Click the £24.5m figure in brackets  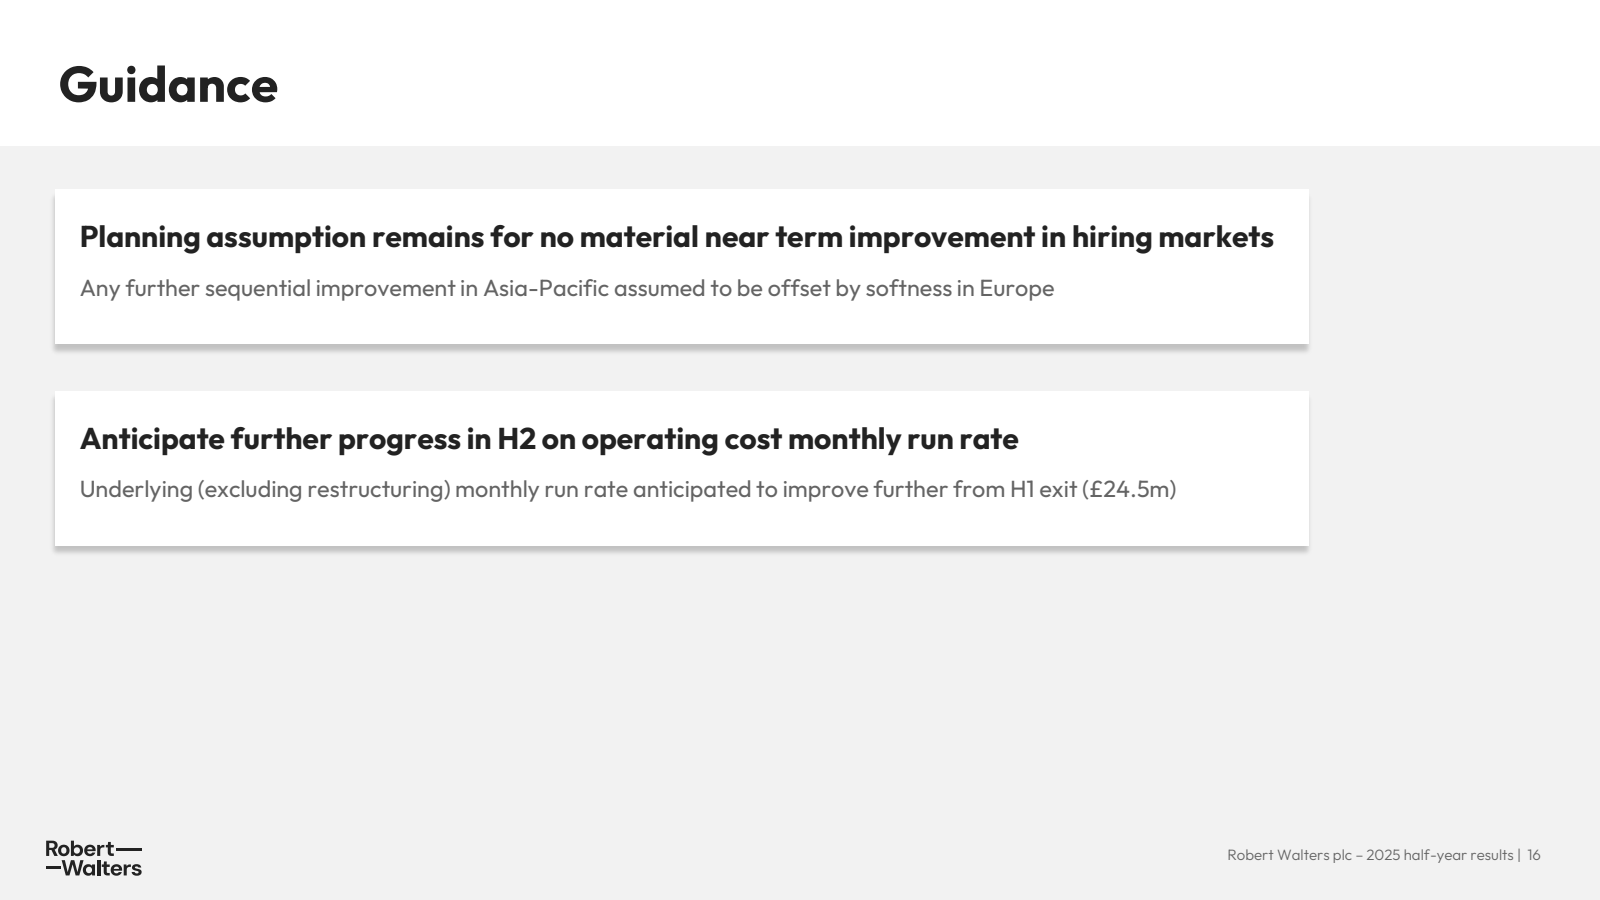coord(1129,489)
